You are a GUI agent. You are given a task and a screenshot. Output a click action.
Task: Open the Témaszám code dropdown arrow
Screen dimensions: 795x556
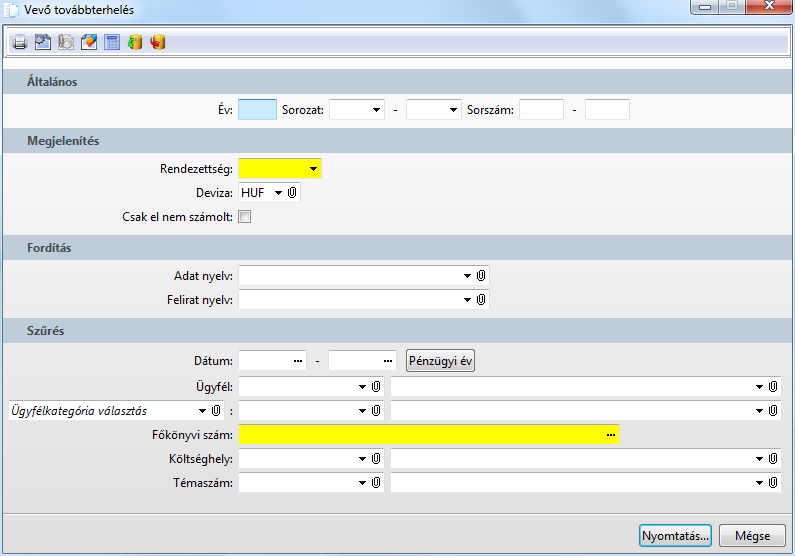coord(363,483)
